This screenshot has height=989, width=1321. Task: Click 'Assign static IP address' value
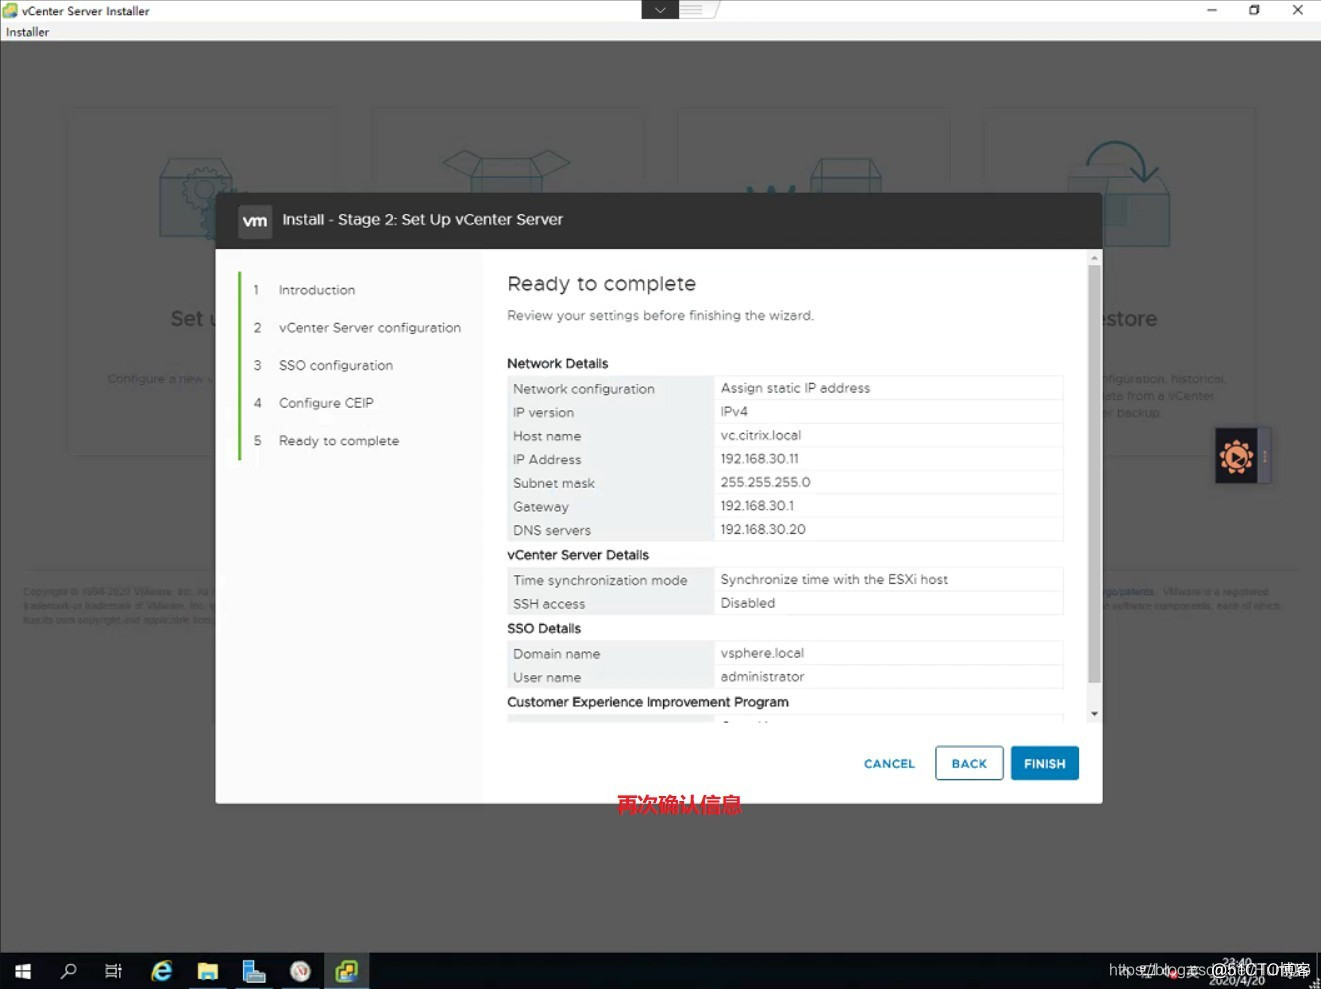coord(795,388)
